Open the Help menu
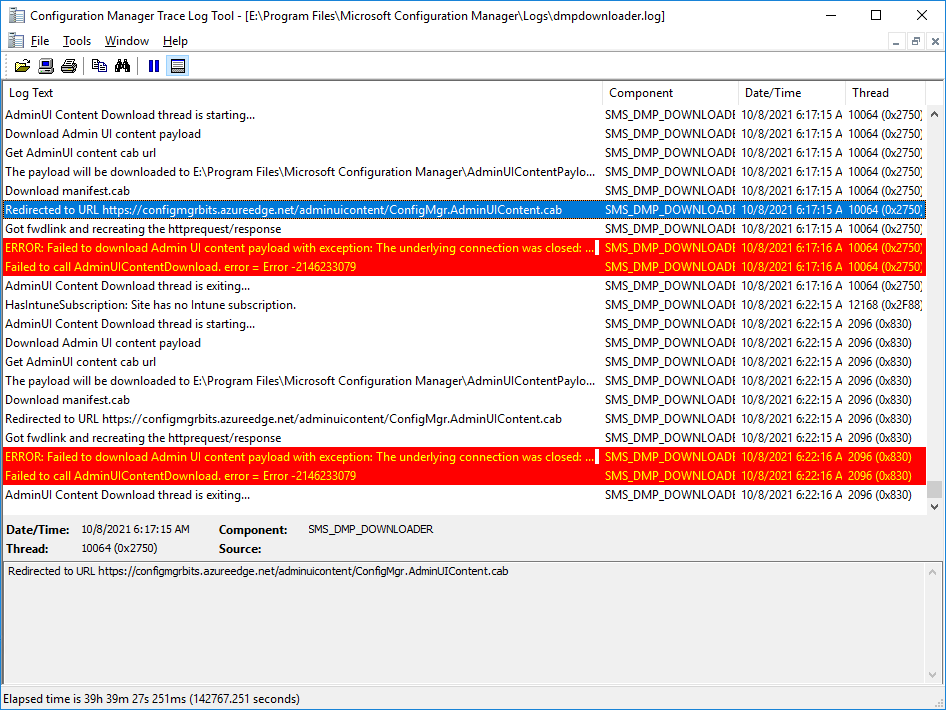 174,41
